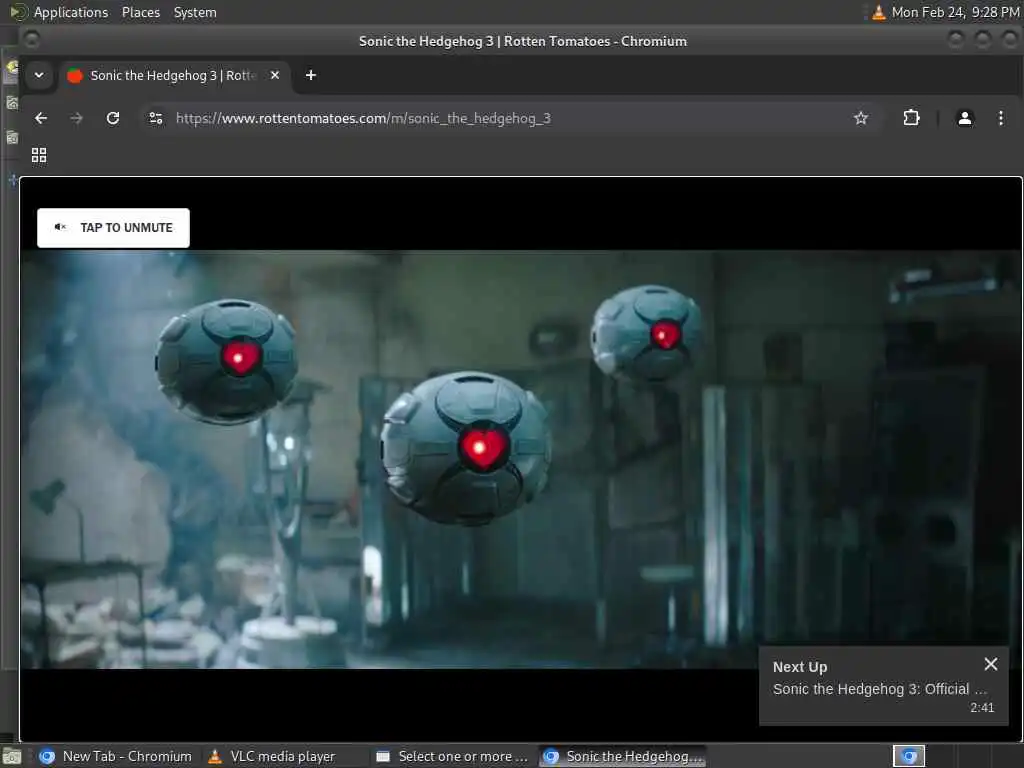Screen dimensions: 1024x768
Task: Expand the tab search dropdown arrow
Action: (x=39, y=75)
